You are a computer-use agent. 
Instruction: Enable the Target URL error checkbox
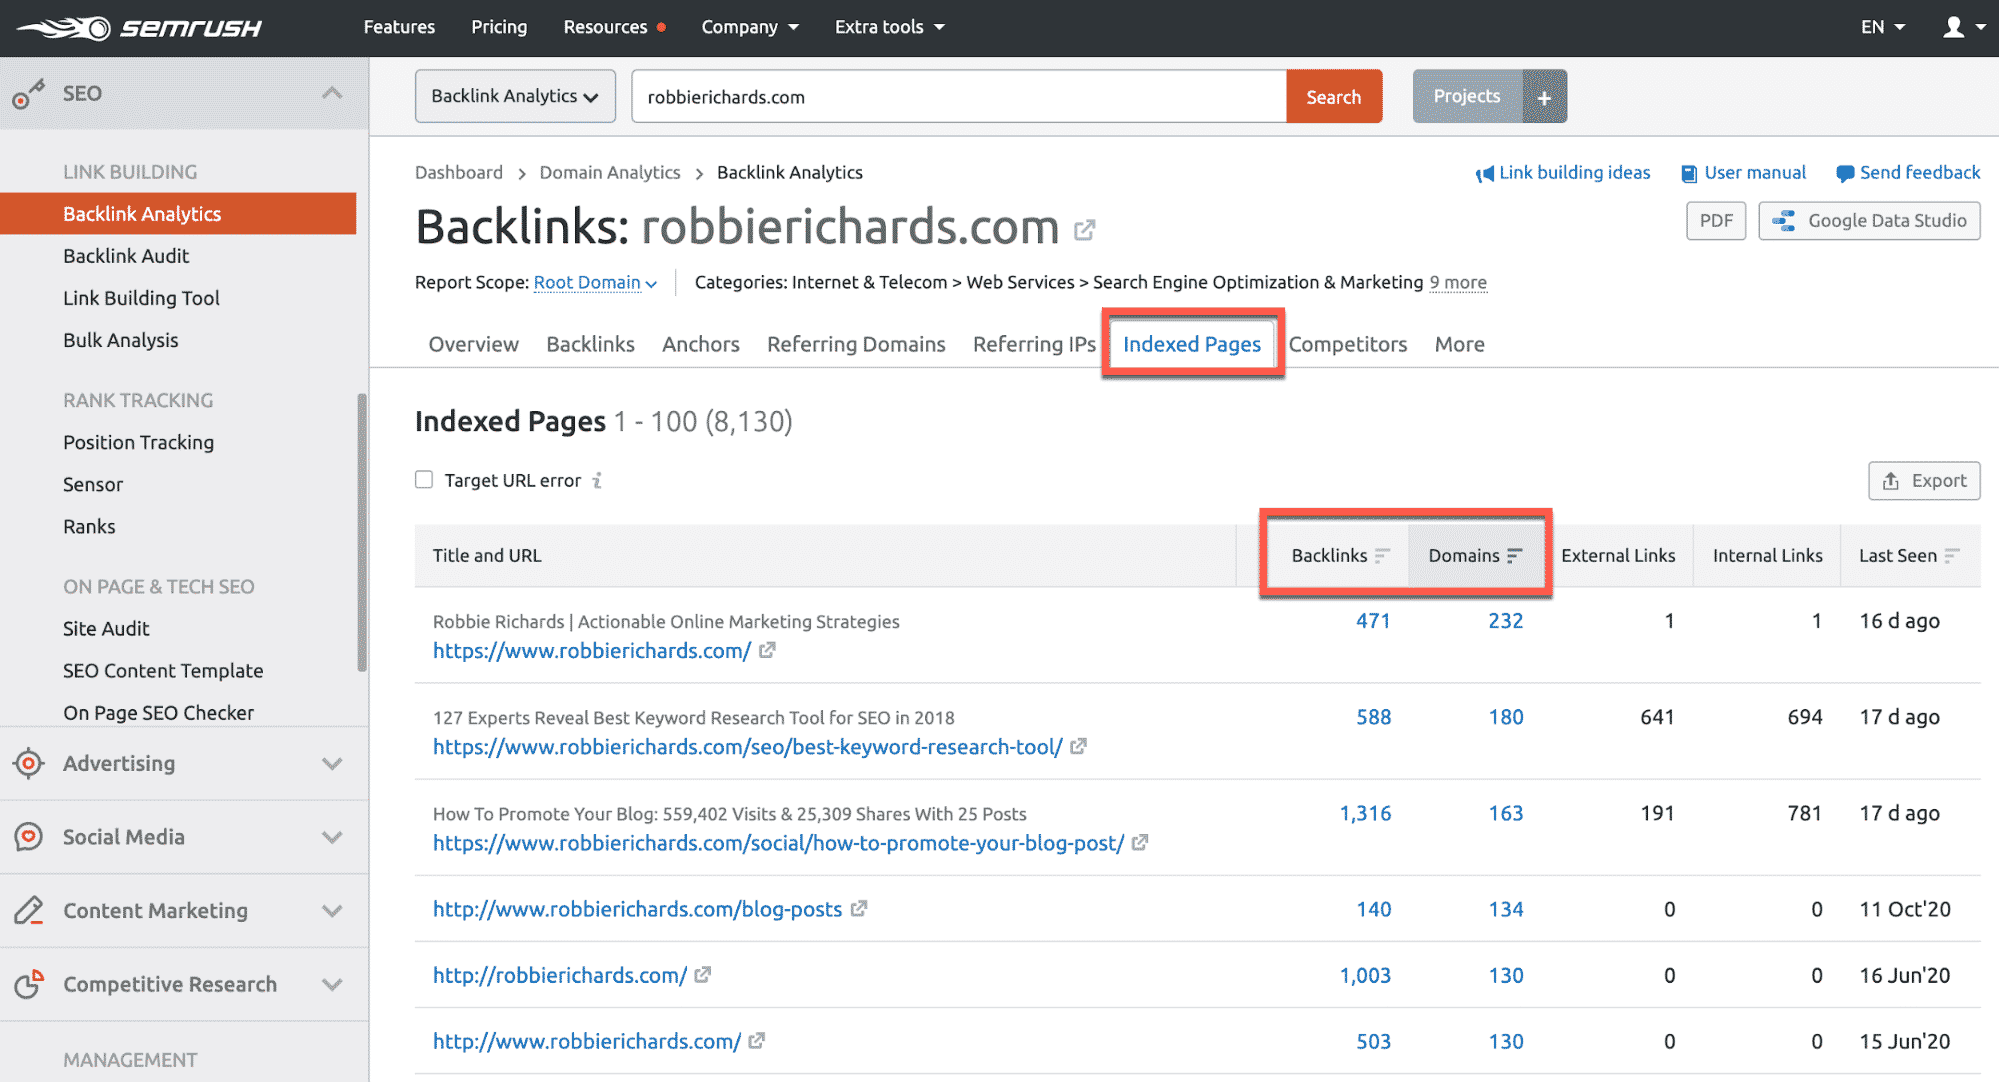click(x=424, y=480)
